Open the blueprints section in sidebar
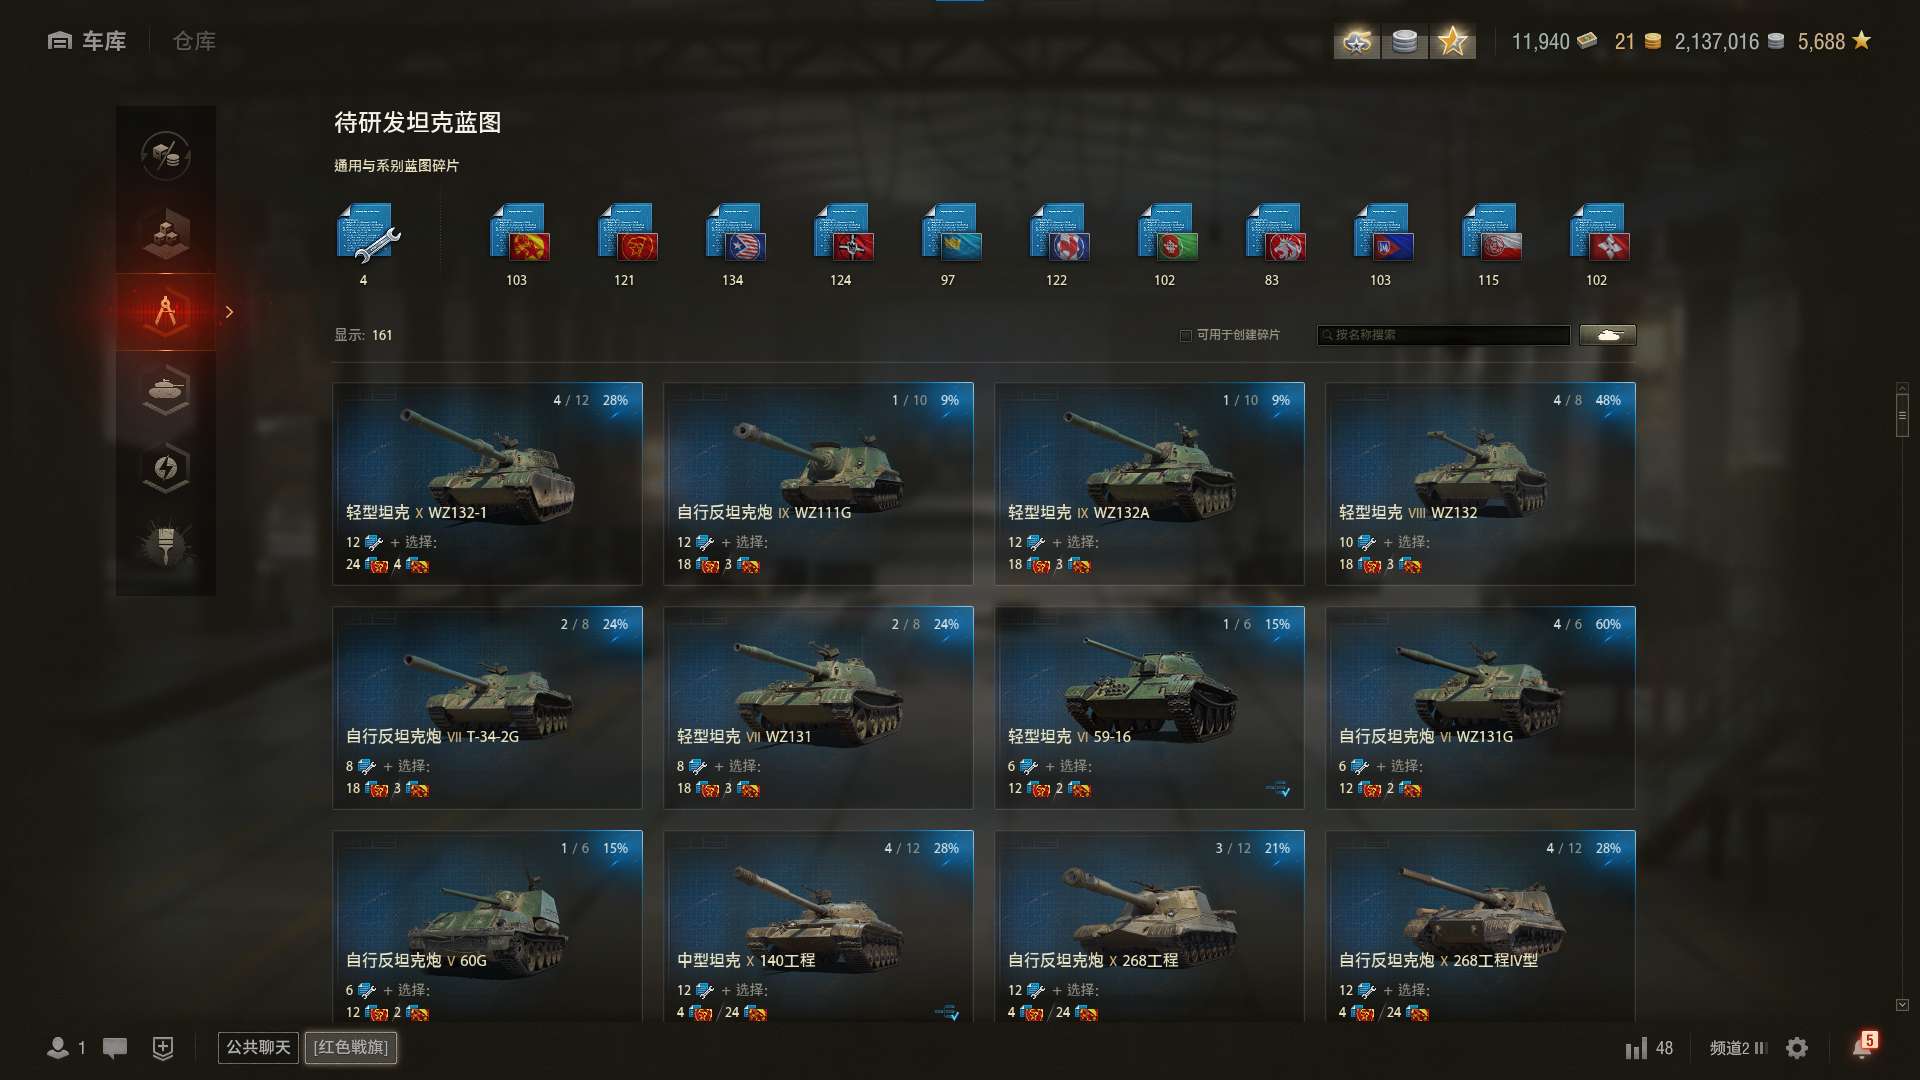Screen dimensions: 1920x1080 tap(166, 312)
